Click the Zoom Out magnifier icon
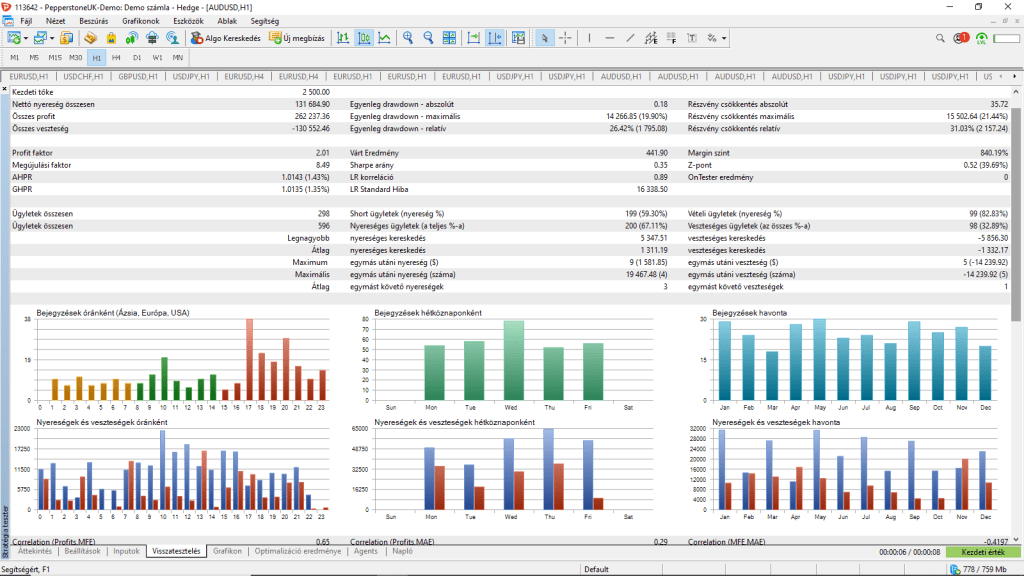This screenshot has height=576, width=1024. point(429,38)
